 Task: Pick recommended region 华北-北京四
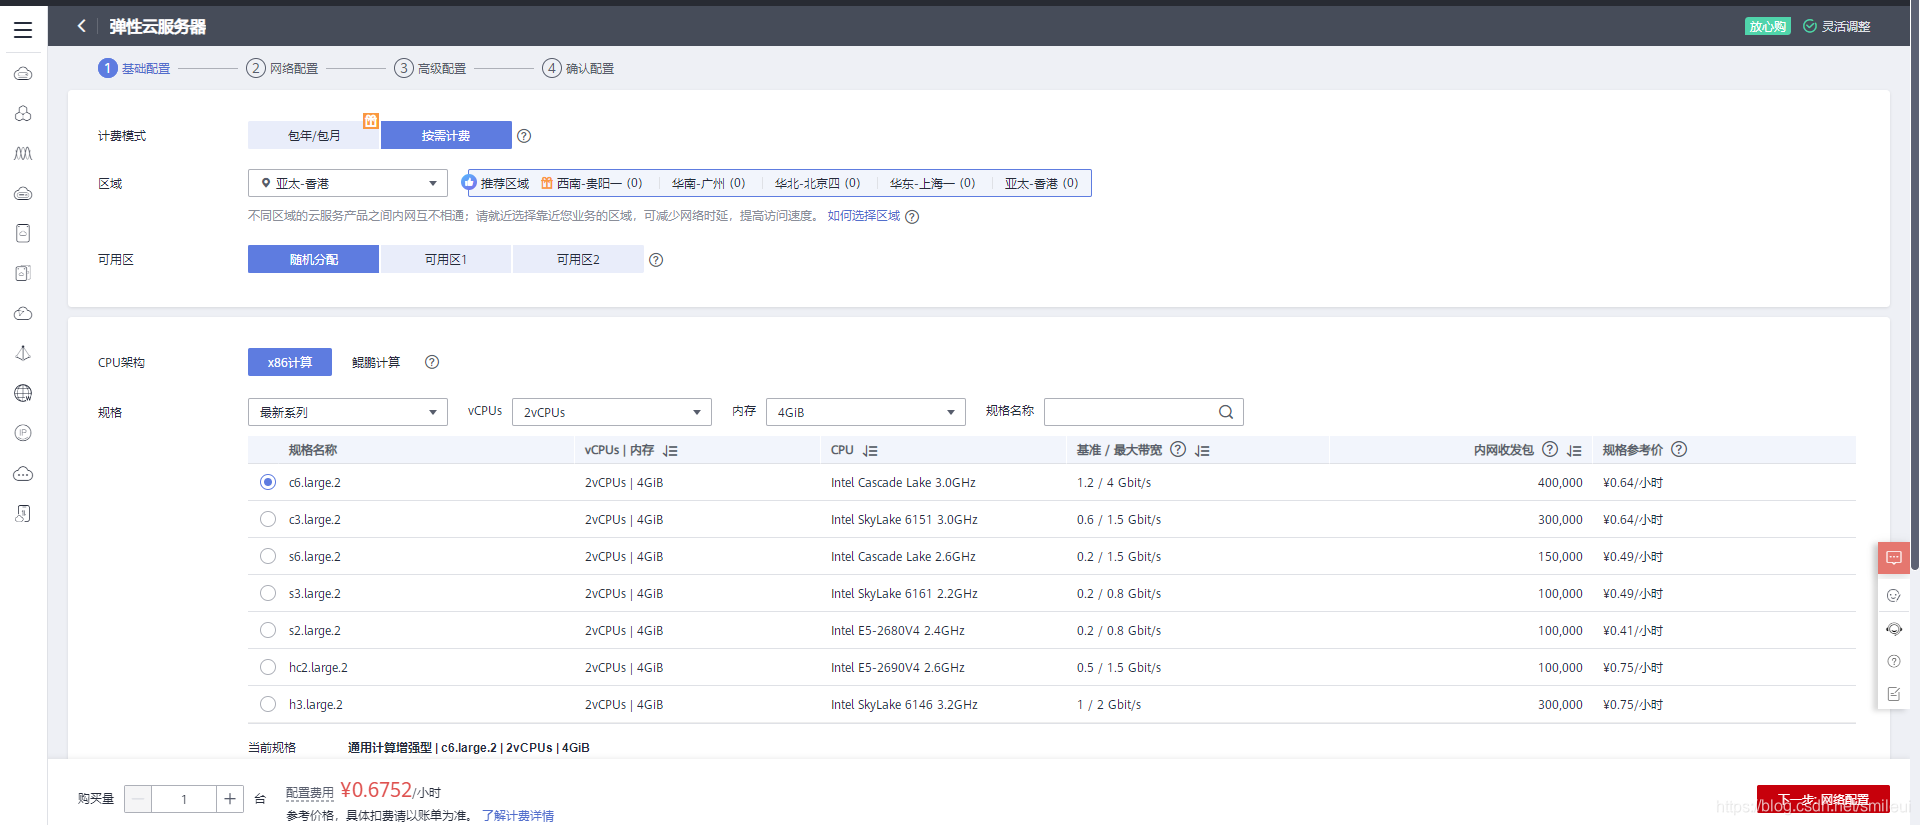click(817, 183)
